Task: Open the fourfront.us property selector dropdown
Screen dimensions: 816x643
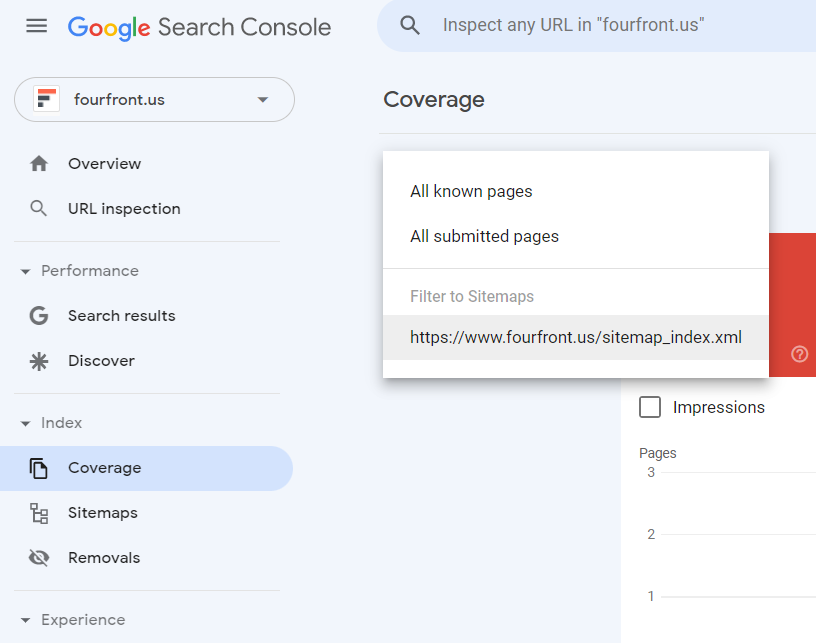Action: (x=154, y=99)
